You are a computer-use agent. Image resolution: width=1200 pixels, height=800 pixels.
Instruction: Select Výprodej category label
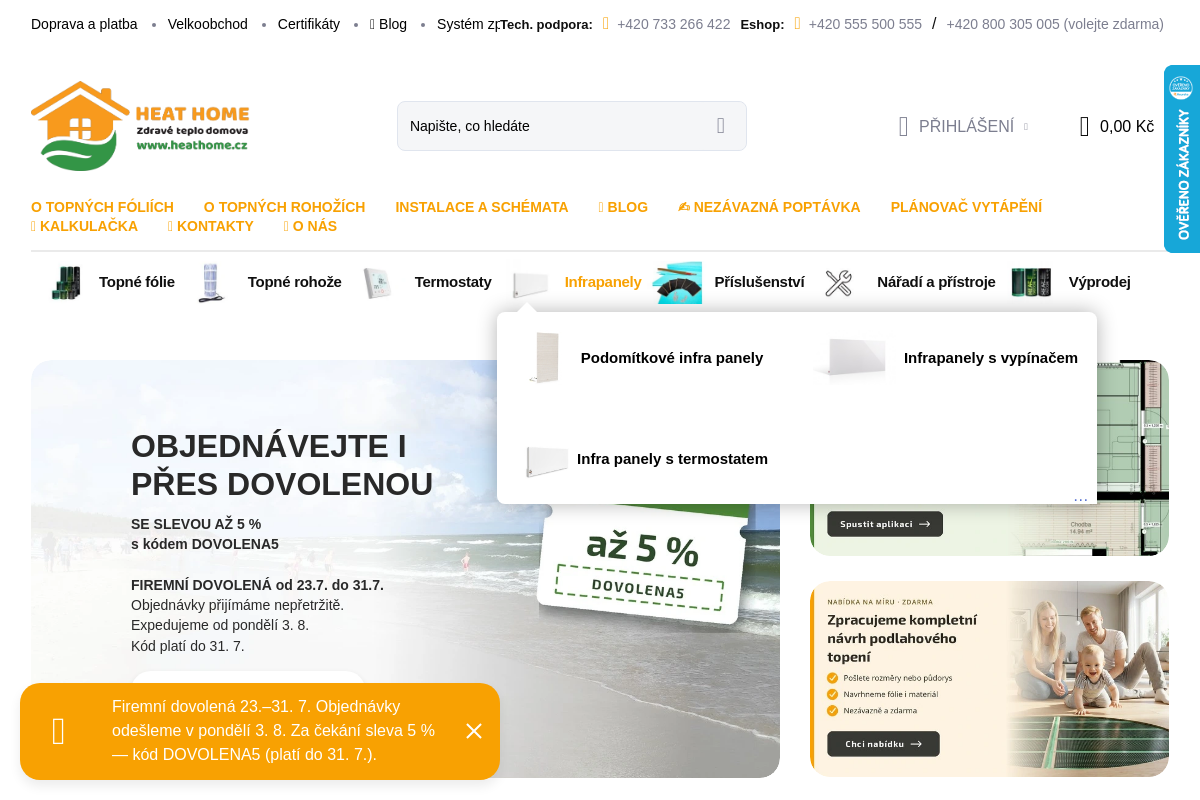[1099, 282]
